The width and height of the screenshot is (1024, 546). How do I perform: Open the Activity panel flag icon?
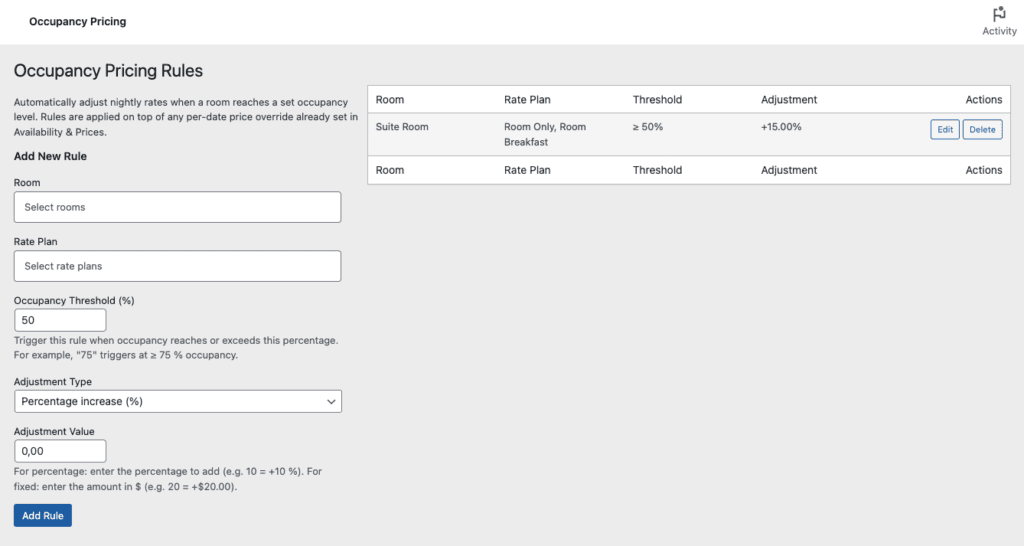click(x=998, y=15)
